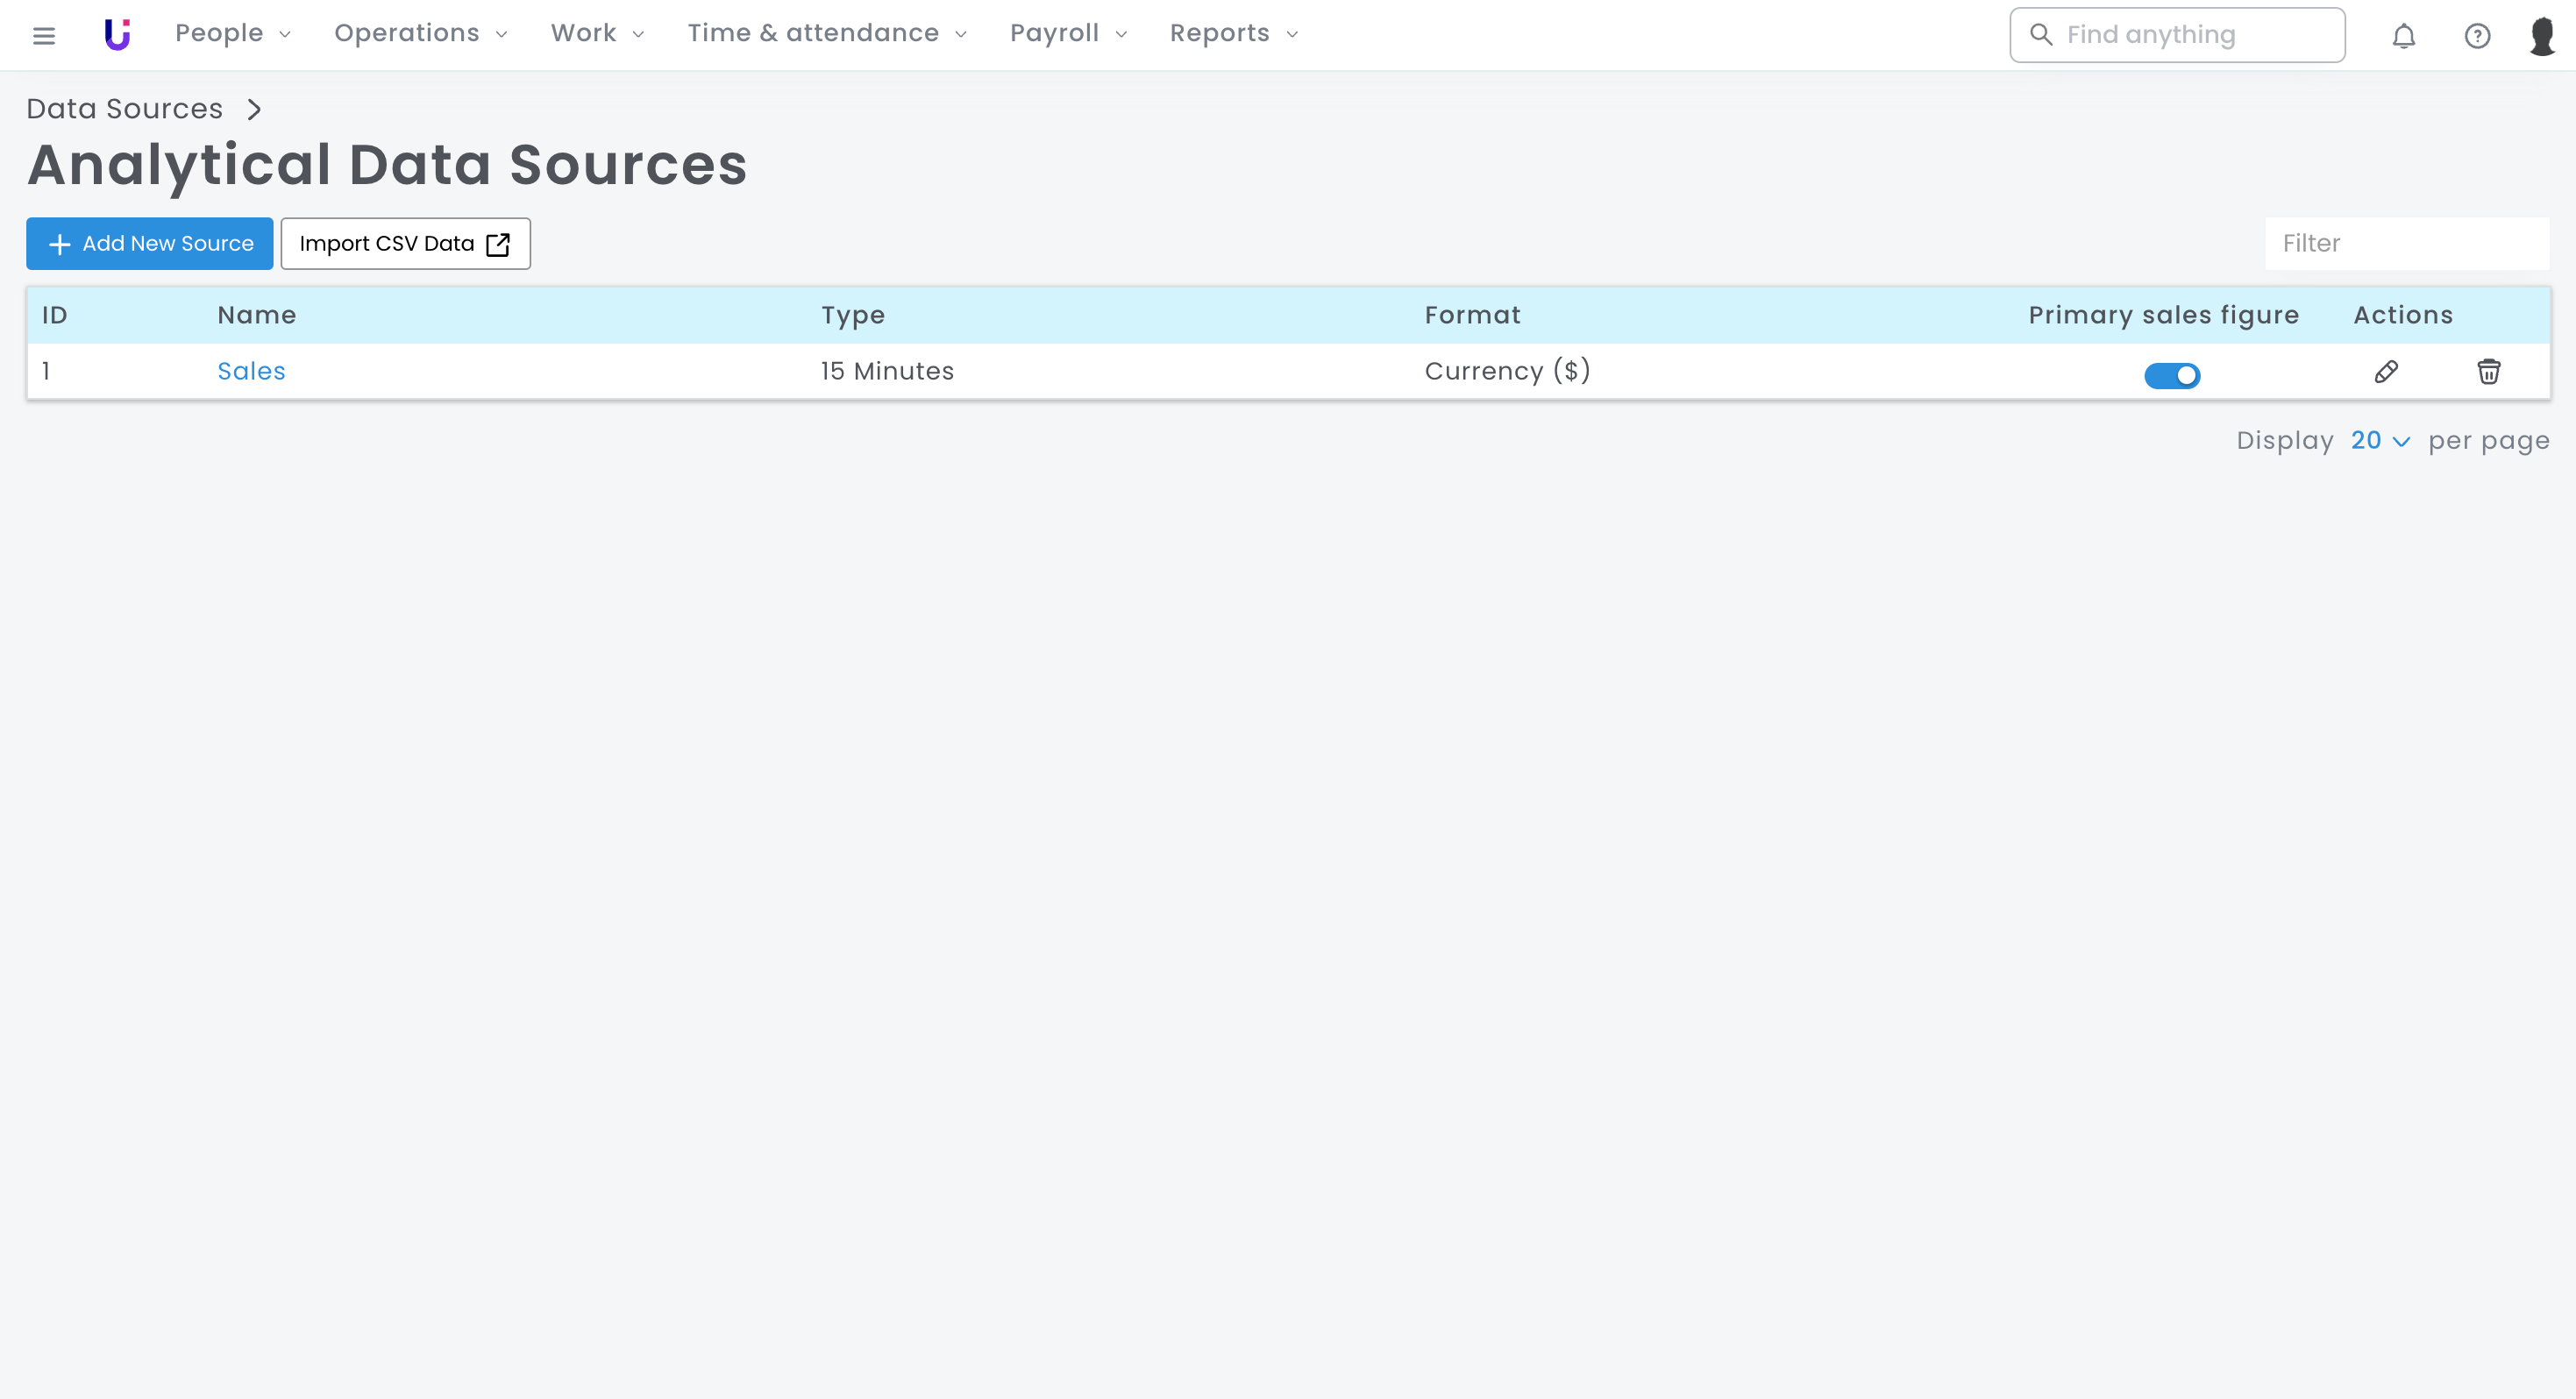The height and width of the screenshot is (1399, 2576).
Task: Expand the Payroll menu
Action: [x=1067, y=34]
